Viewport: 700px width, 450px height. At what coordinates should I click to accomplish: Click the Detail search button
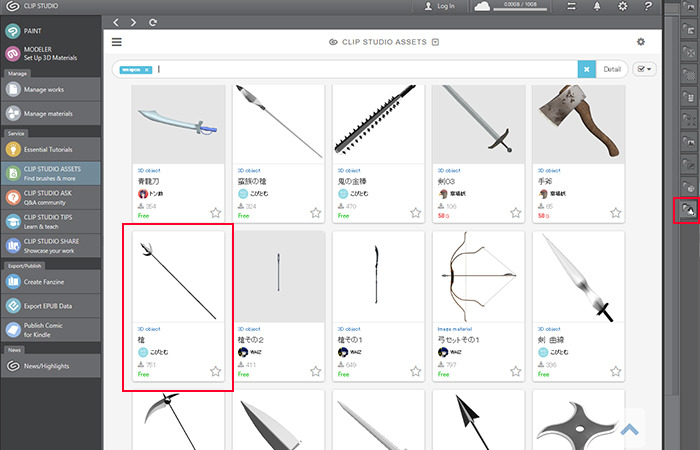(x=612, y=69)
